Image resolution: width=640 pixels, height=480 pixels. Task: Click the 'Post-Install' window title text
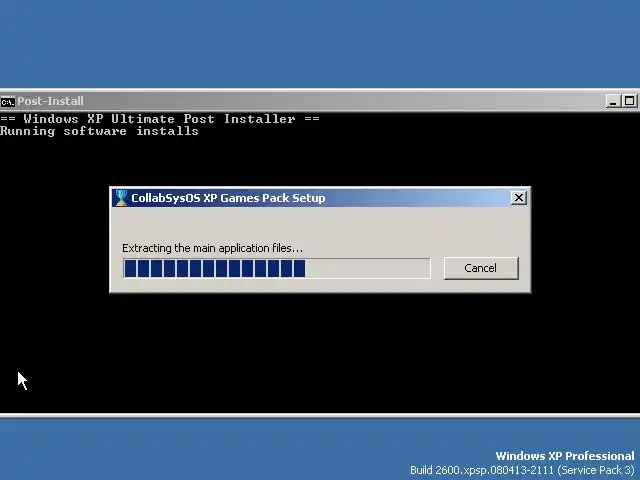50,101
